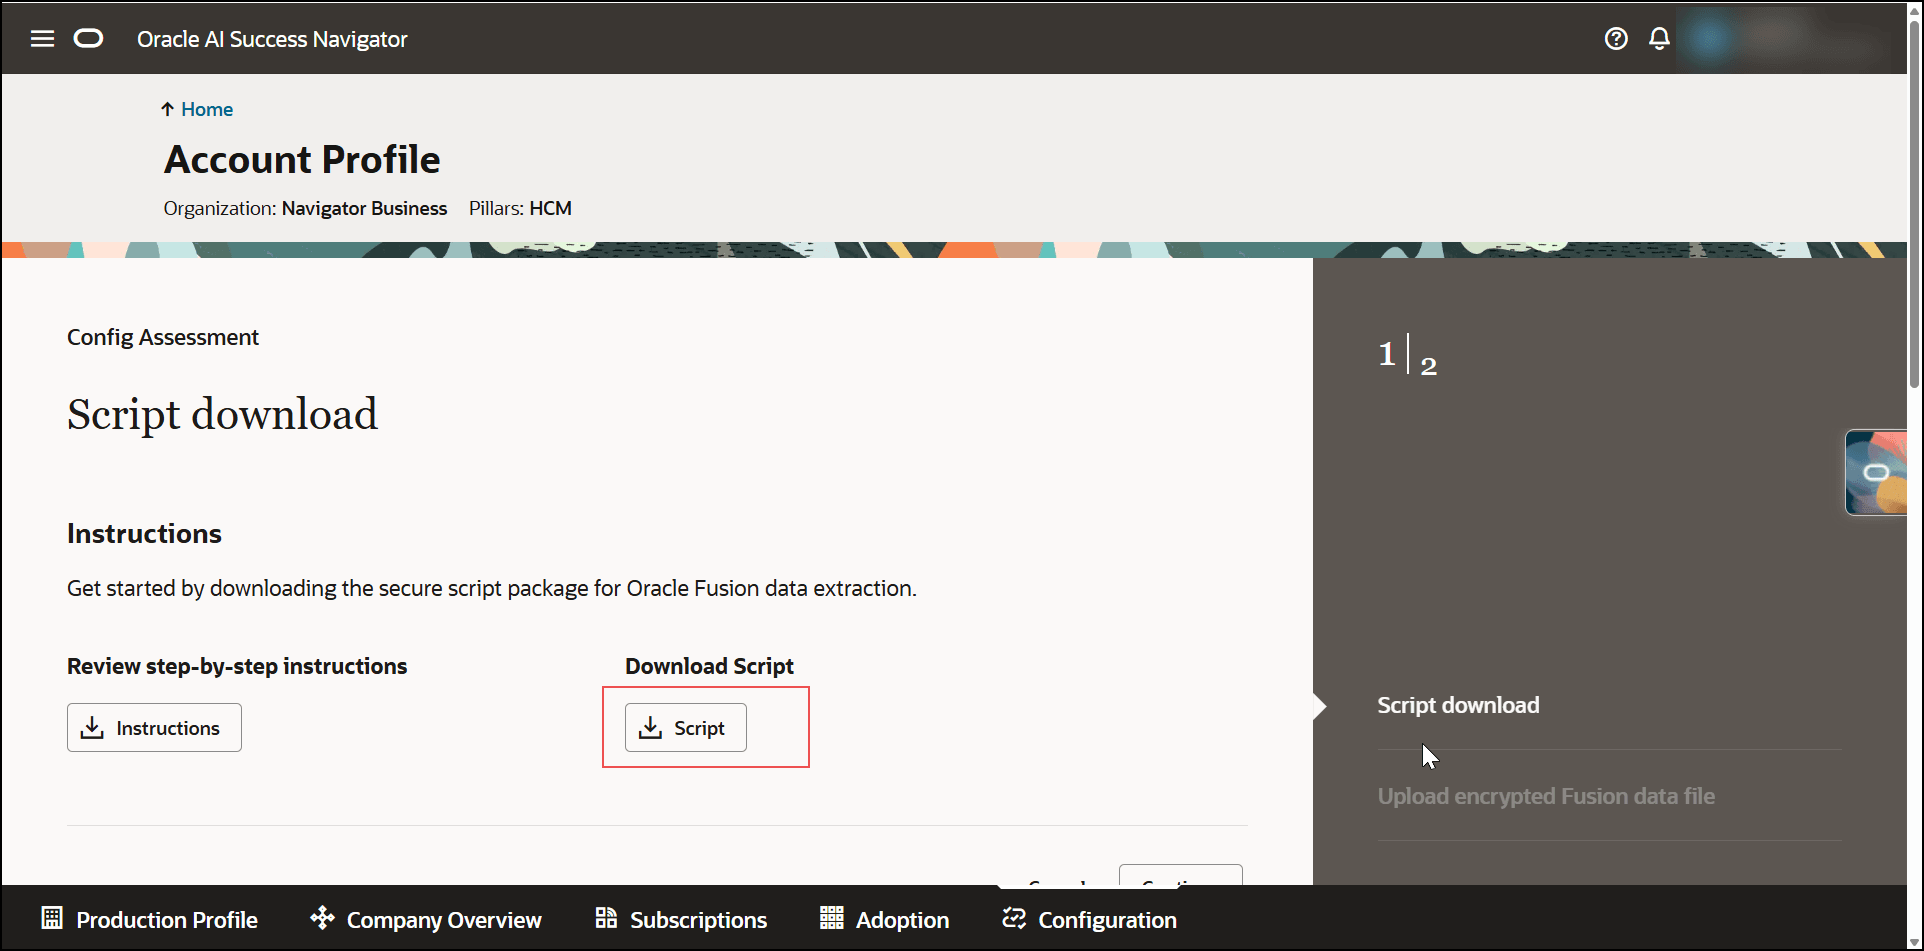Switch to Company Overview tab

coord(426,919)
